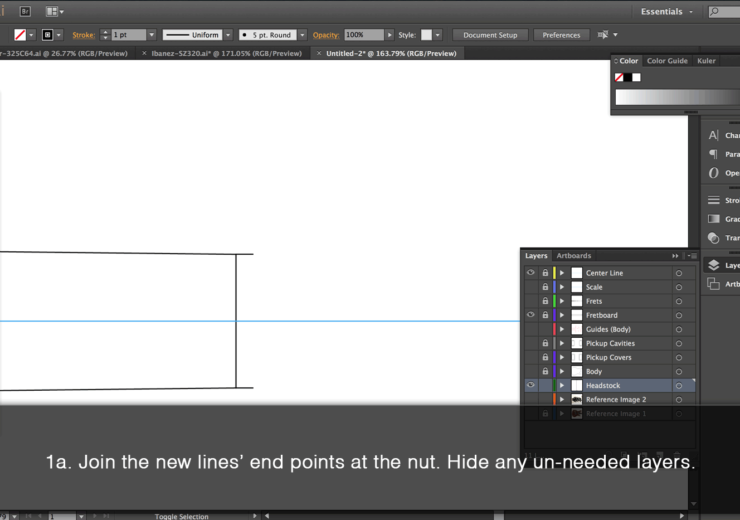Open the Paragraph panel icon
Screen dimensions: 740x520
pos(714,154)
